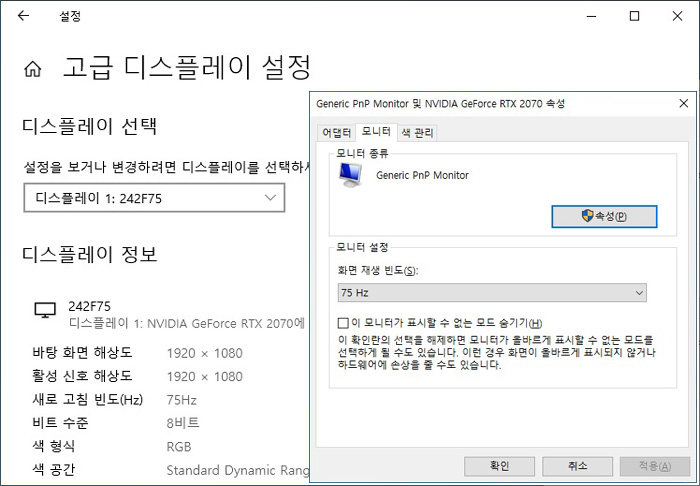The height and width of the screenshot is (486, 700).
Task: Close the monitor properties dialog
Action: [x=683, y=104]
